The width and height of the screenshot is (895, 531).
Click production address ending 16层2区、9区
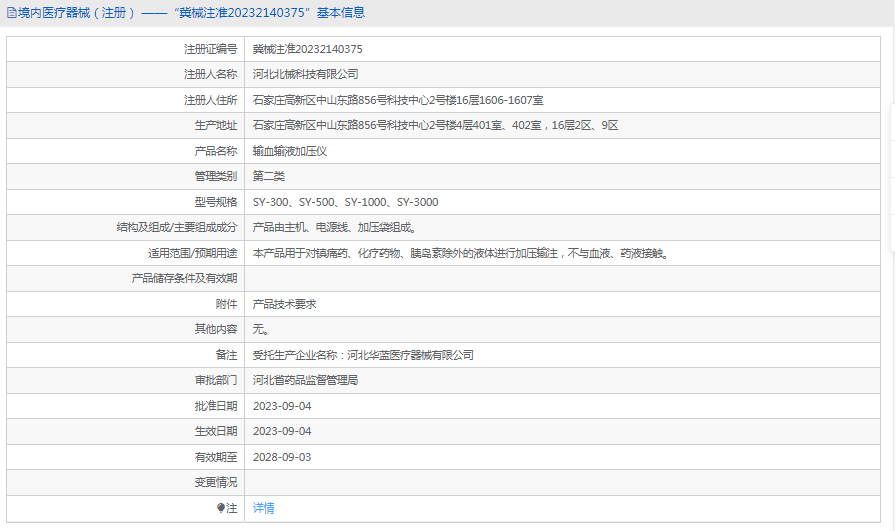(436, 126)
